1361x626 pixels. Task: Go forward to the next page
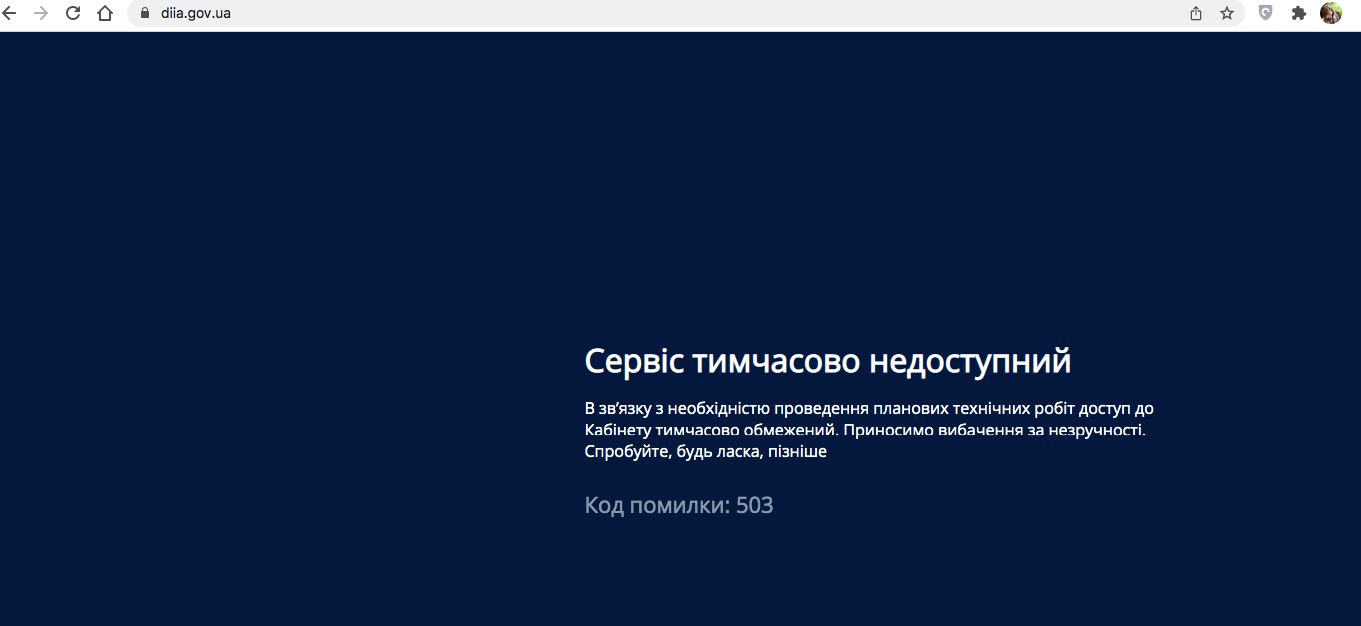tap(44, 14)
